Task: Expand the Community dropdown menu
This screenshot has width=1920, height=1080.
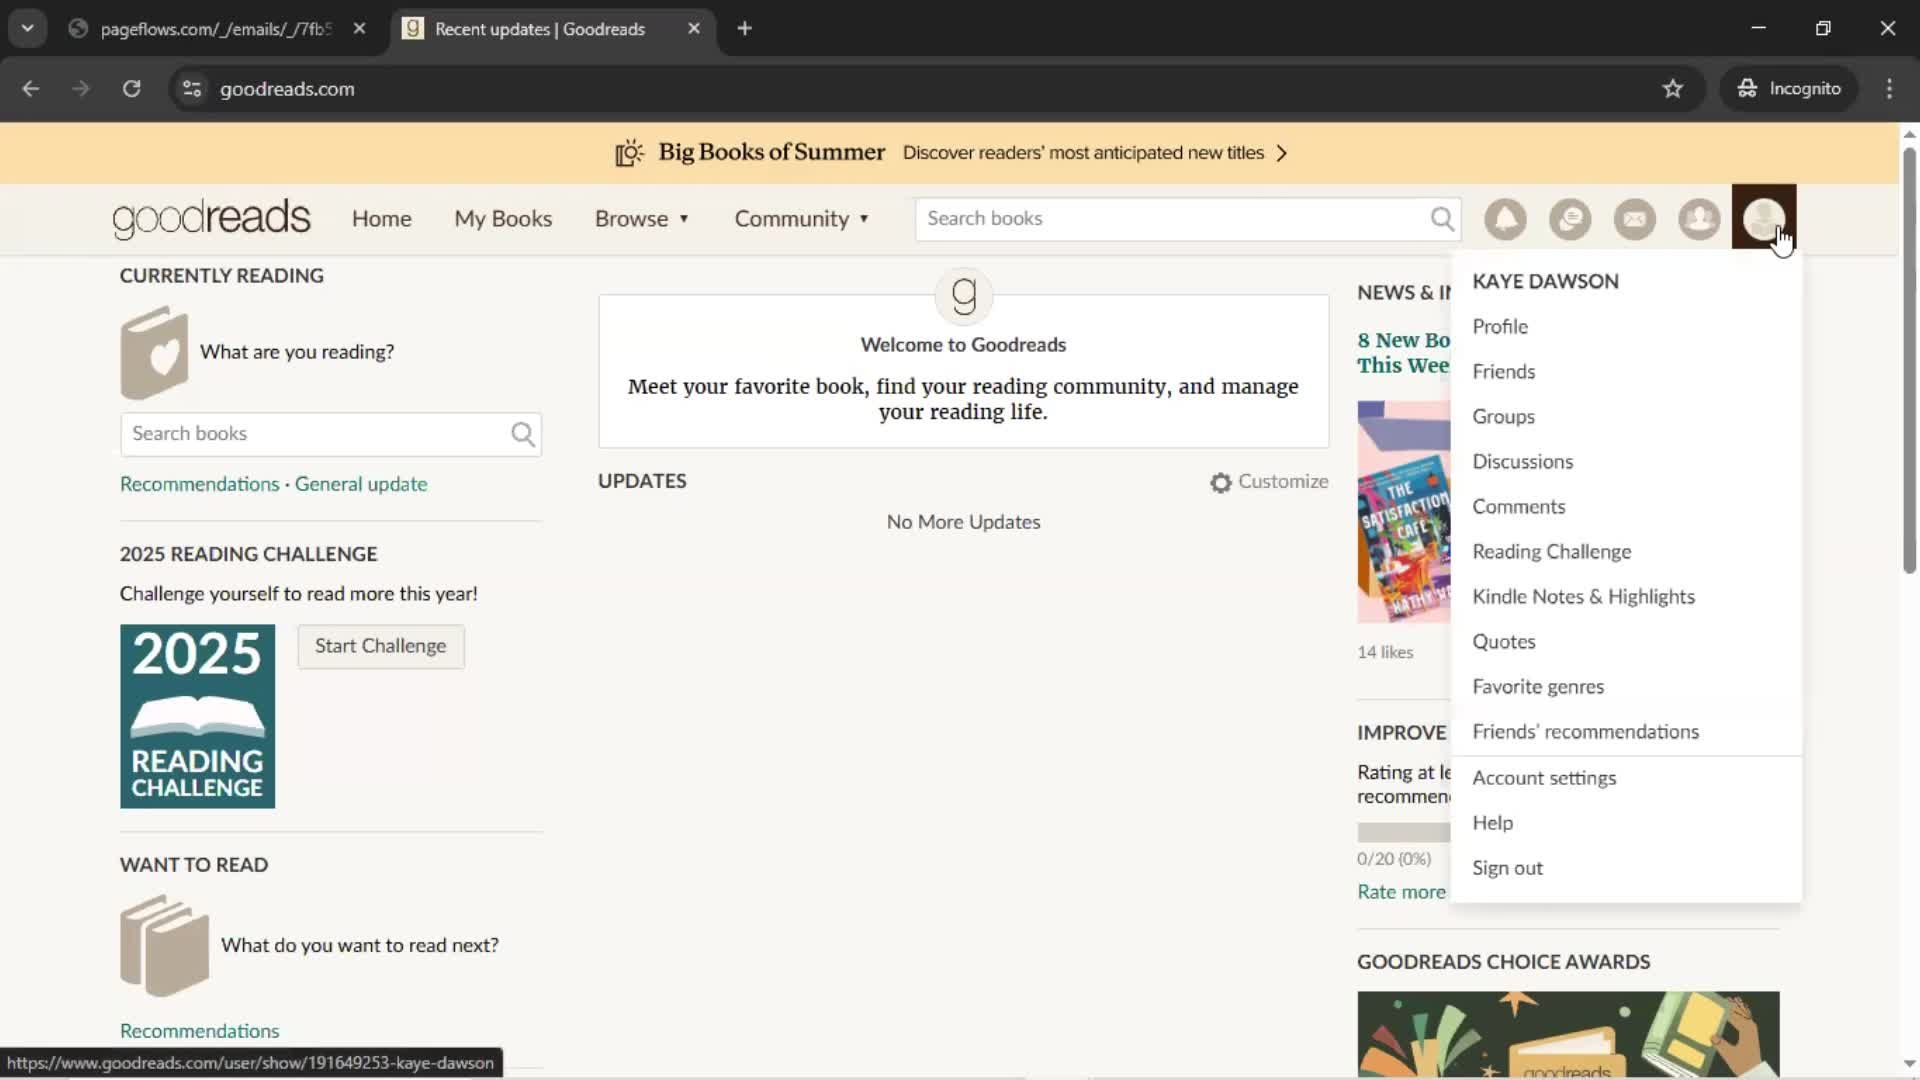Action: [802, 219]
